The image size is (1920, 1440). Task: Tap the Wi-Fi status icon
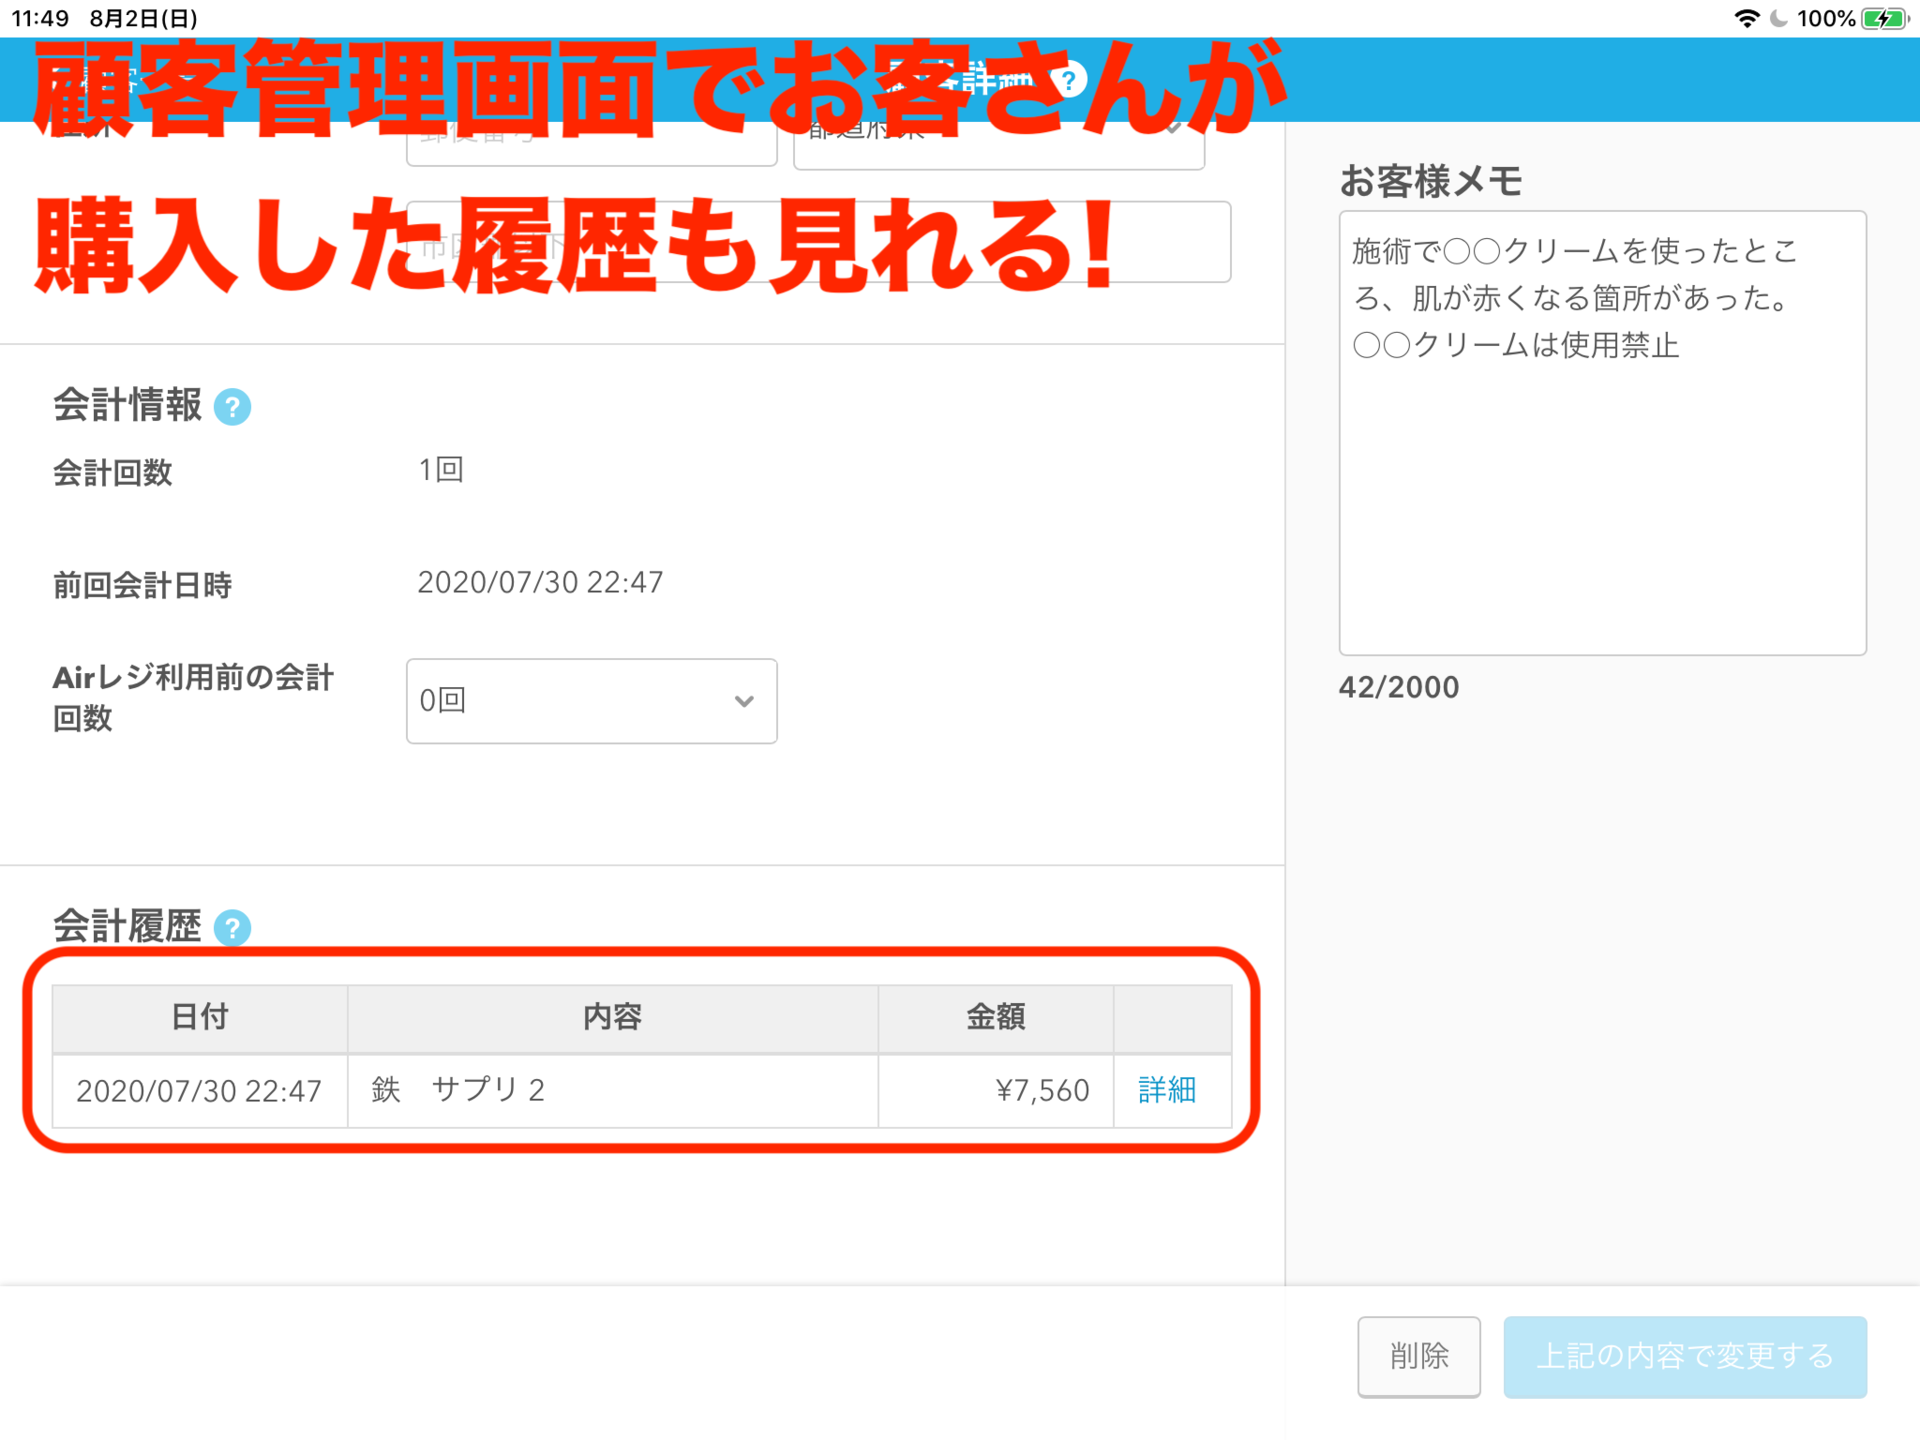[x=1746, y=18]
